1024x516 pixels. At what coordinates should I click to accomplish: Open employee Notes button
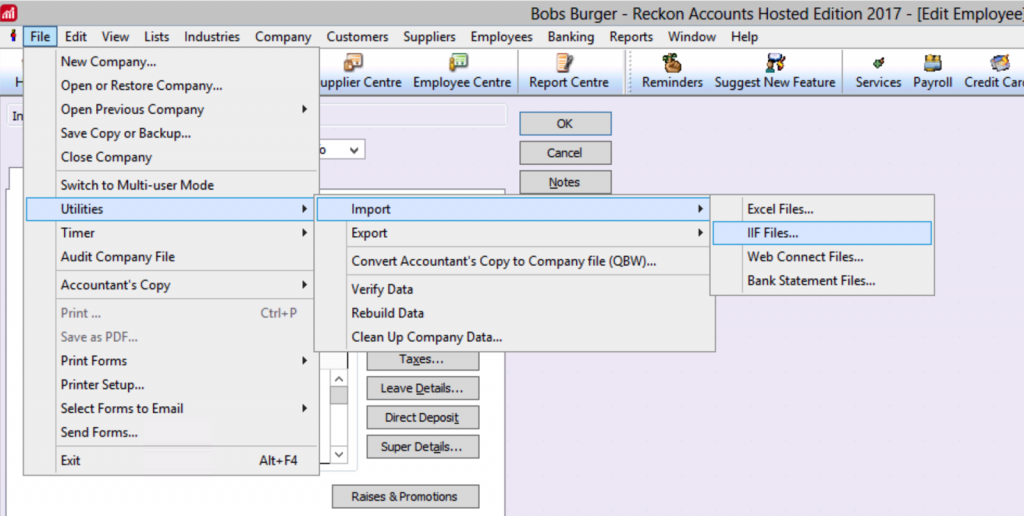(565, 182)
